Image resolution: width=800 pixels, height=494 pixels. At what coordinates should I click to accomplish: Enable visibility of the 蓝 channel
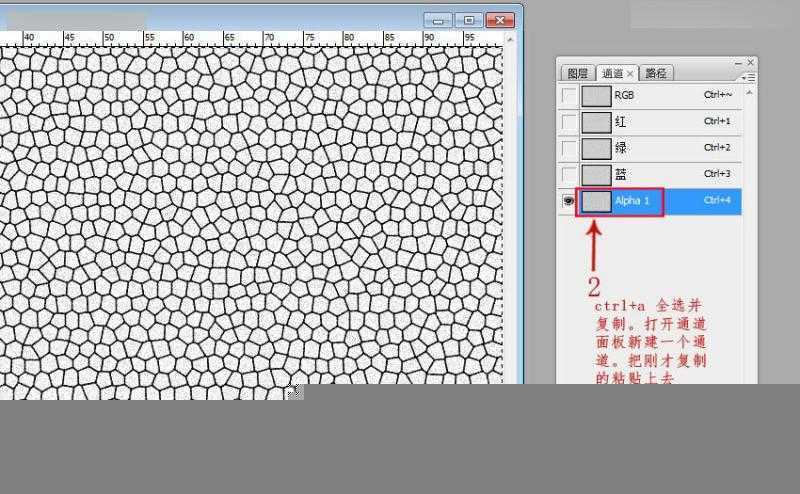pyautogui.click(x=568, y=175)
